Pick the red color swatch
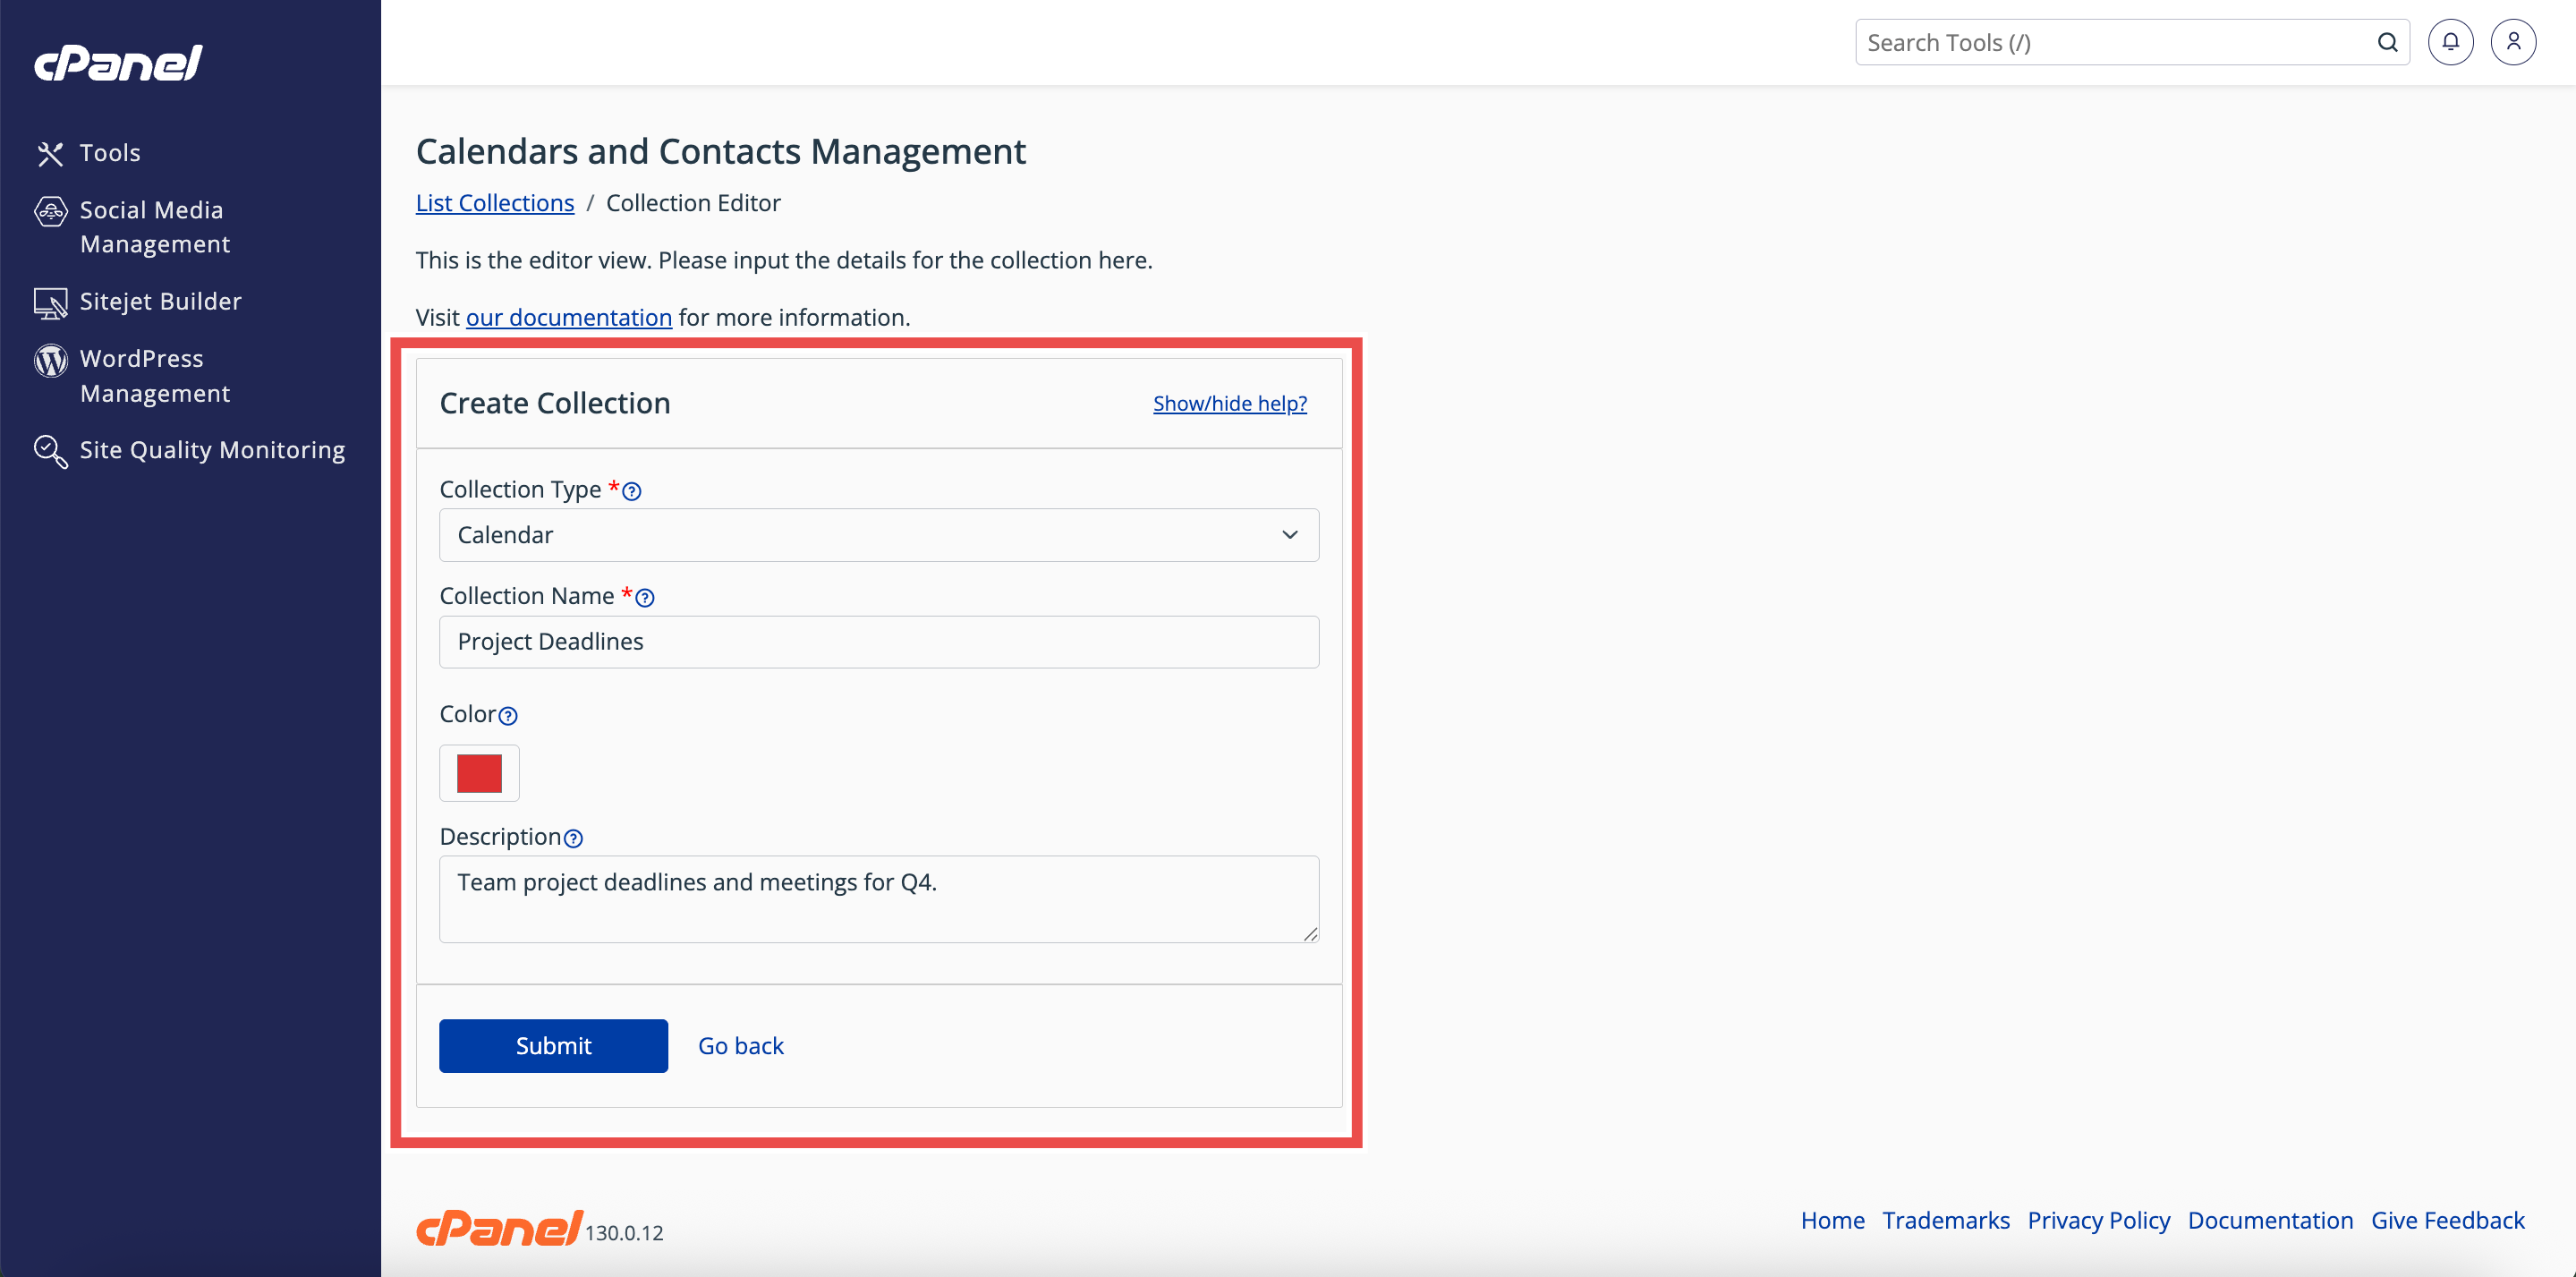2576x1277 pixels. 479,773
